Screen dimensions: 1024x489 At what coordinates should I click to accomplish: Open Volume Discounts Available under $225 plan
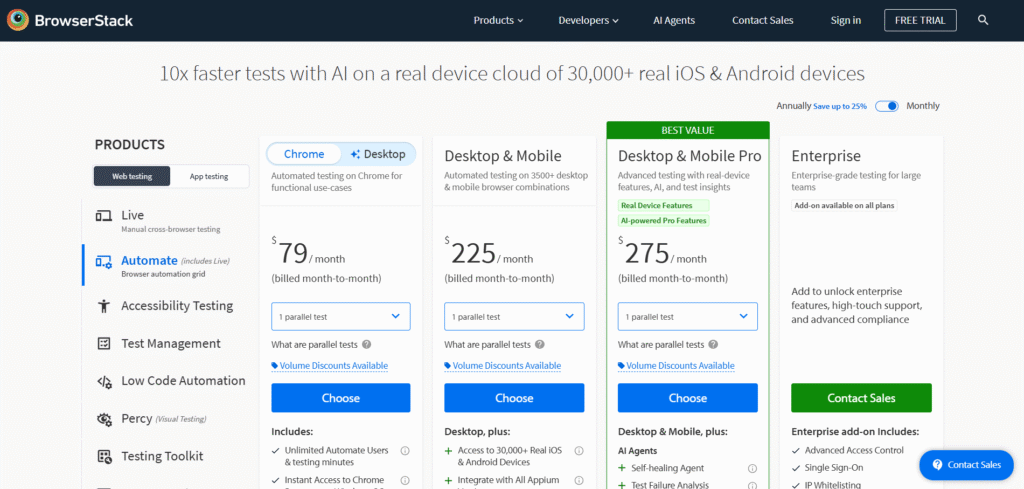pyautogui.click(x=503, y=366)
